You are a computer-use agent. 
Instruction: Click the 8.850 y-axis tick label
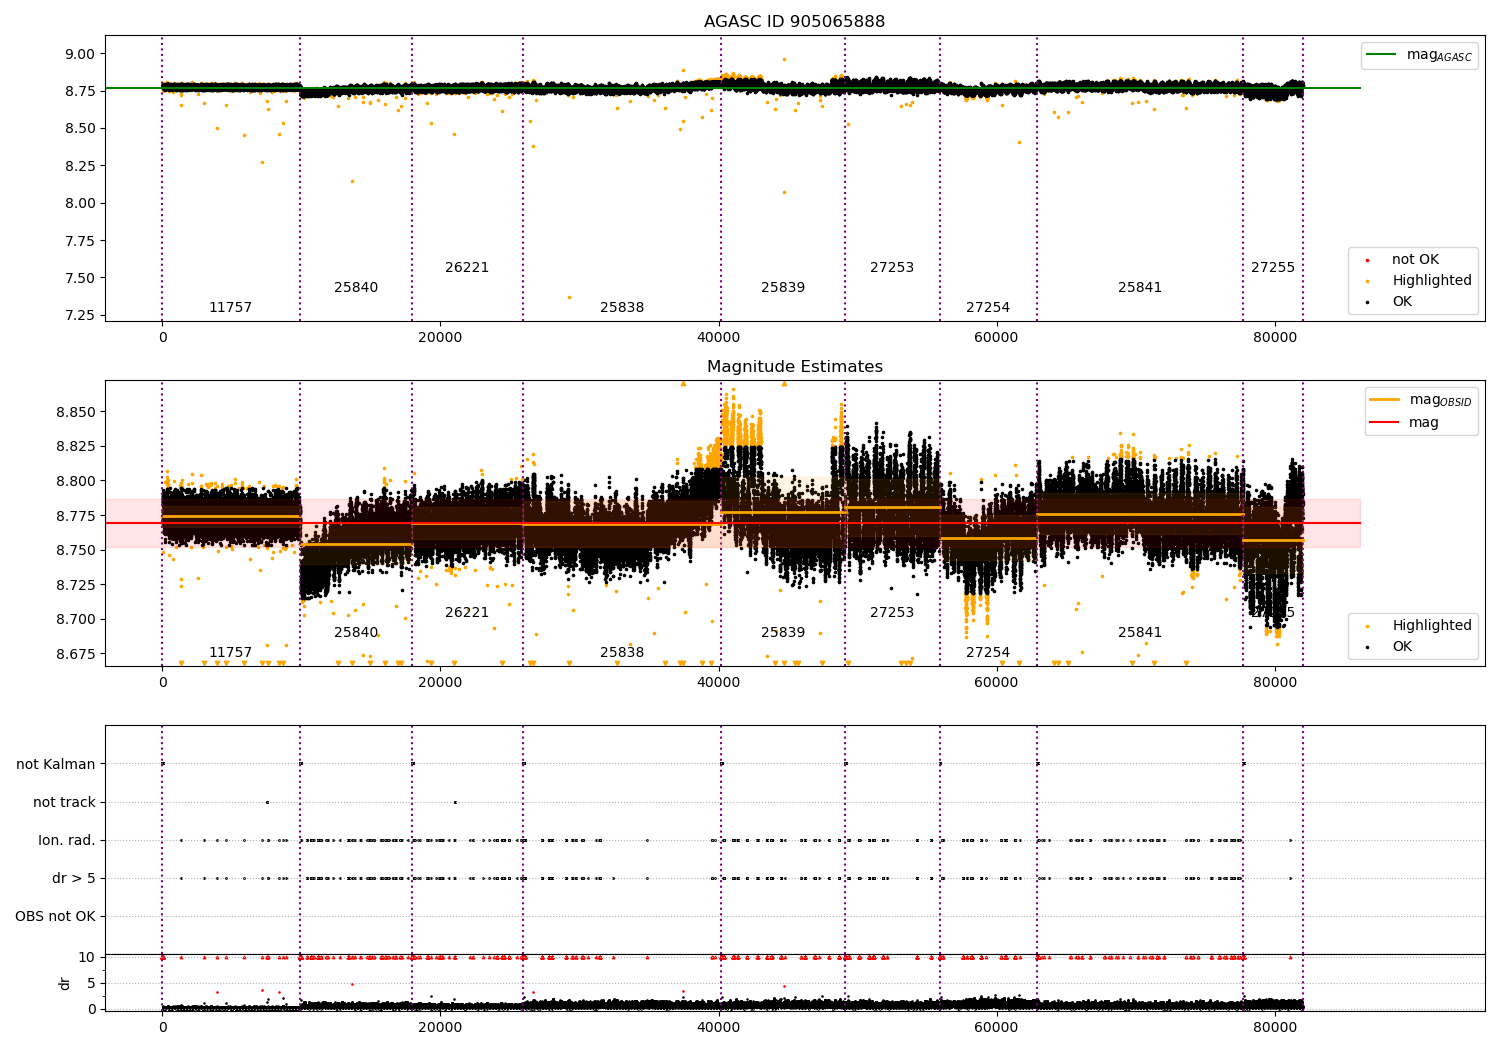point(75,413)
